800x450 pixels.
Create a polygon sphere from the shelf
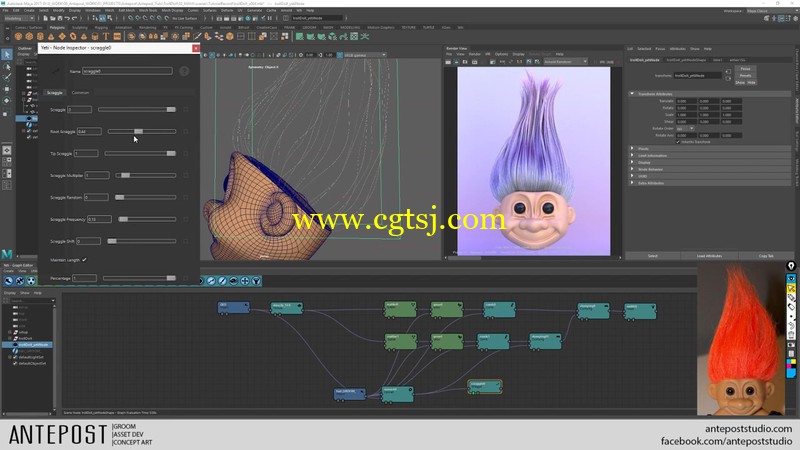[18, 37]
